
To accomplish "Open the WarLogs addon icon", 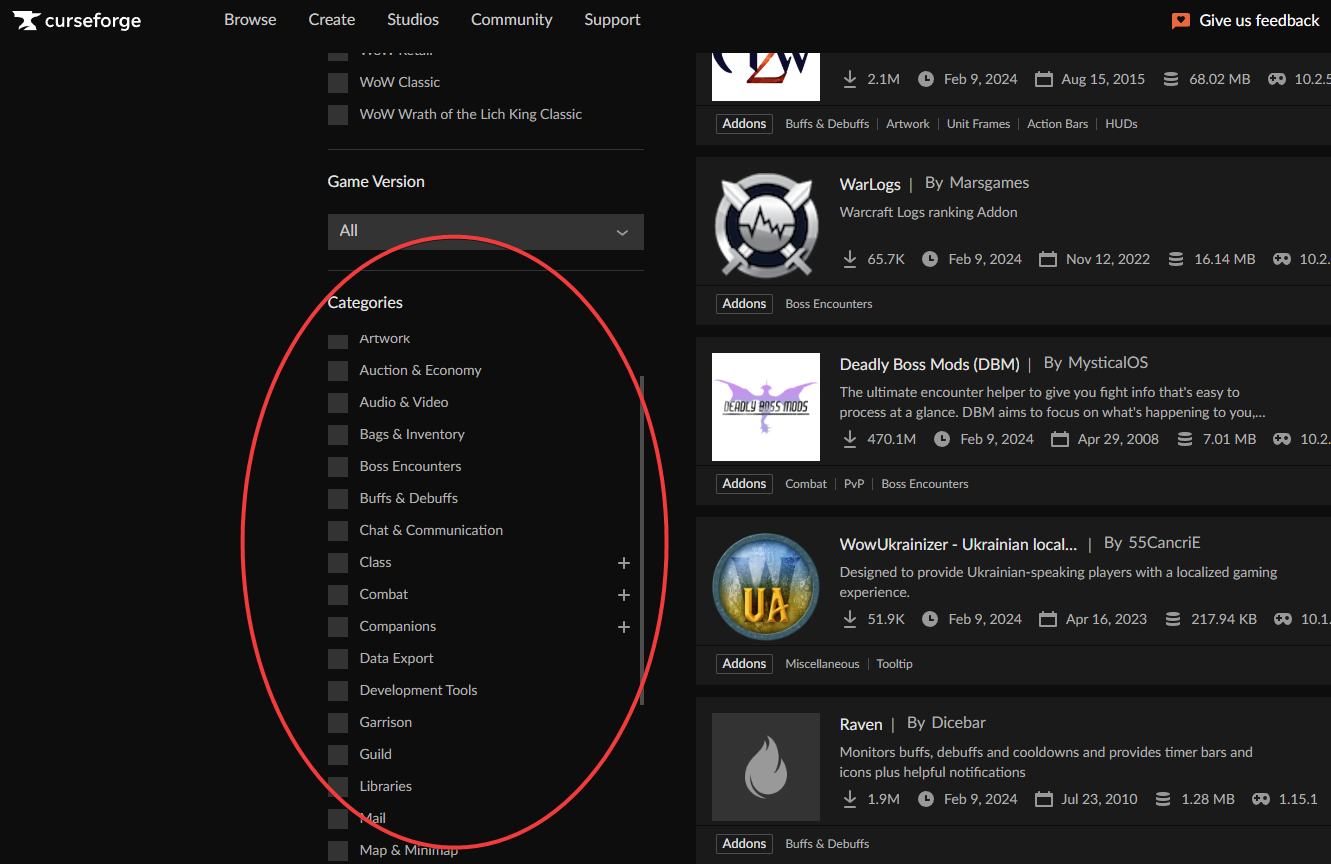I will pos(766,227).
